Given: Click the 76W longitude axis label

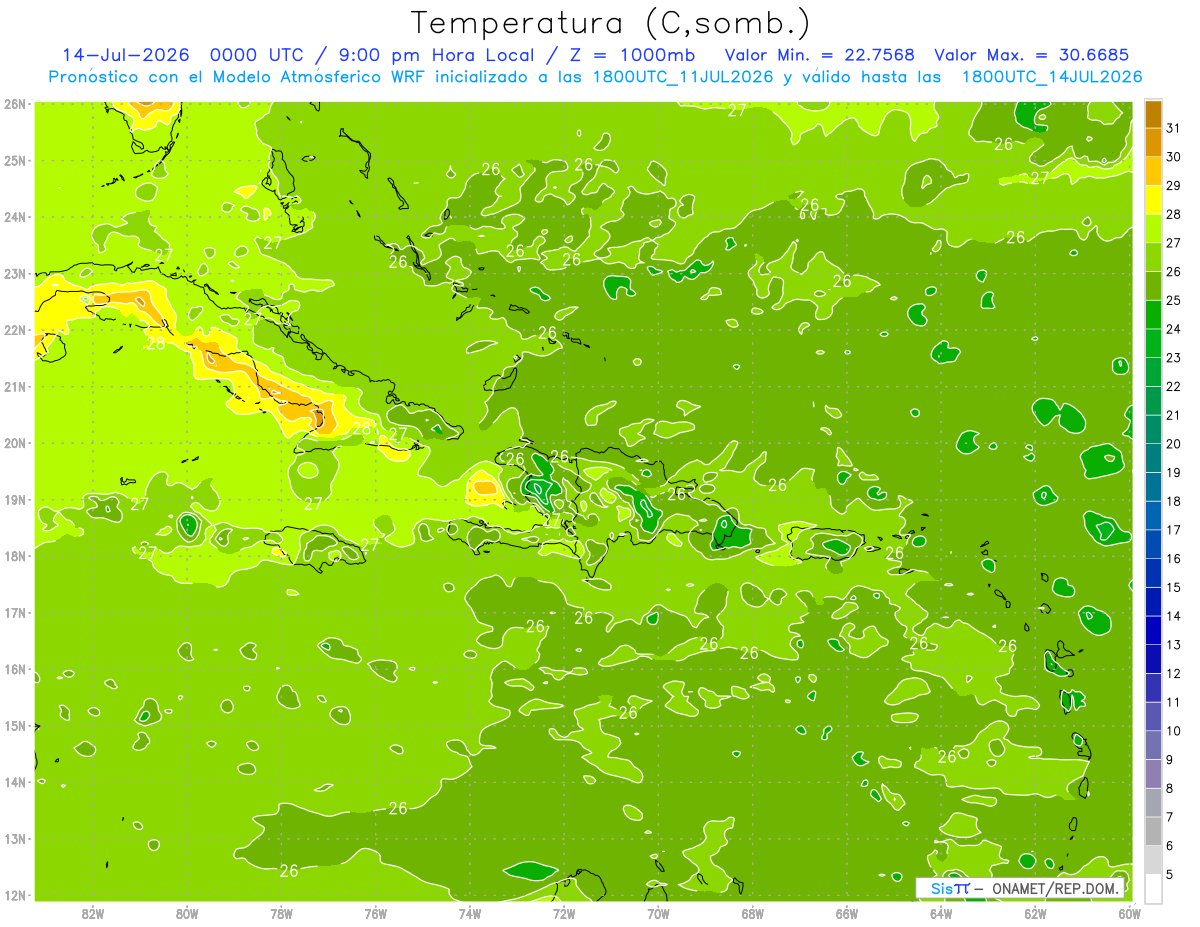Looking at the screenshot, I should [x=376, y=913].
